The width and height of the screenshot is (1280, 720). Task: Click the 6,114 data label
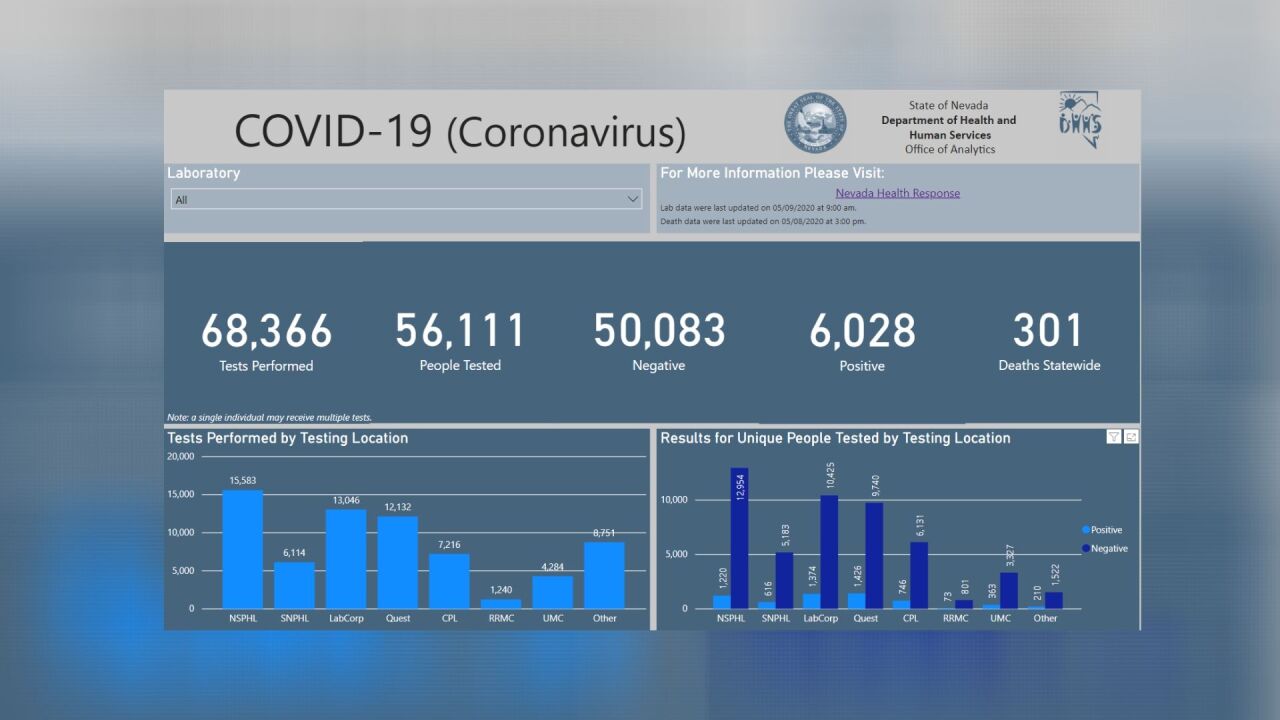(x=294, y=553)
